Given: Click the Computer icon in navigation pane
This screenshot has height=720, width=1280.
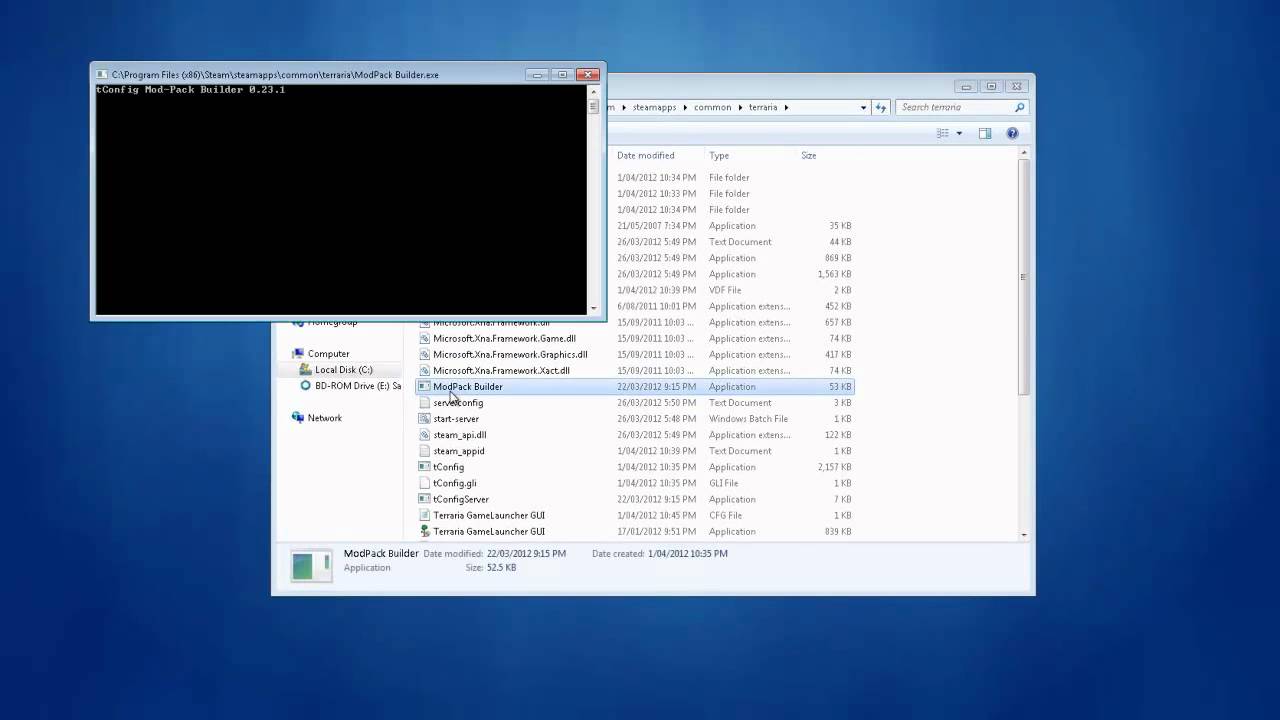Looking at the screenshot, I should pos(298,354).
